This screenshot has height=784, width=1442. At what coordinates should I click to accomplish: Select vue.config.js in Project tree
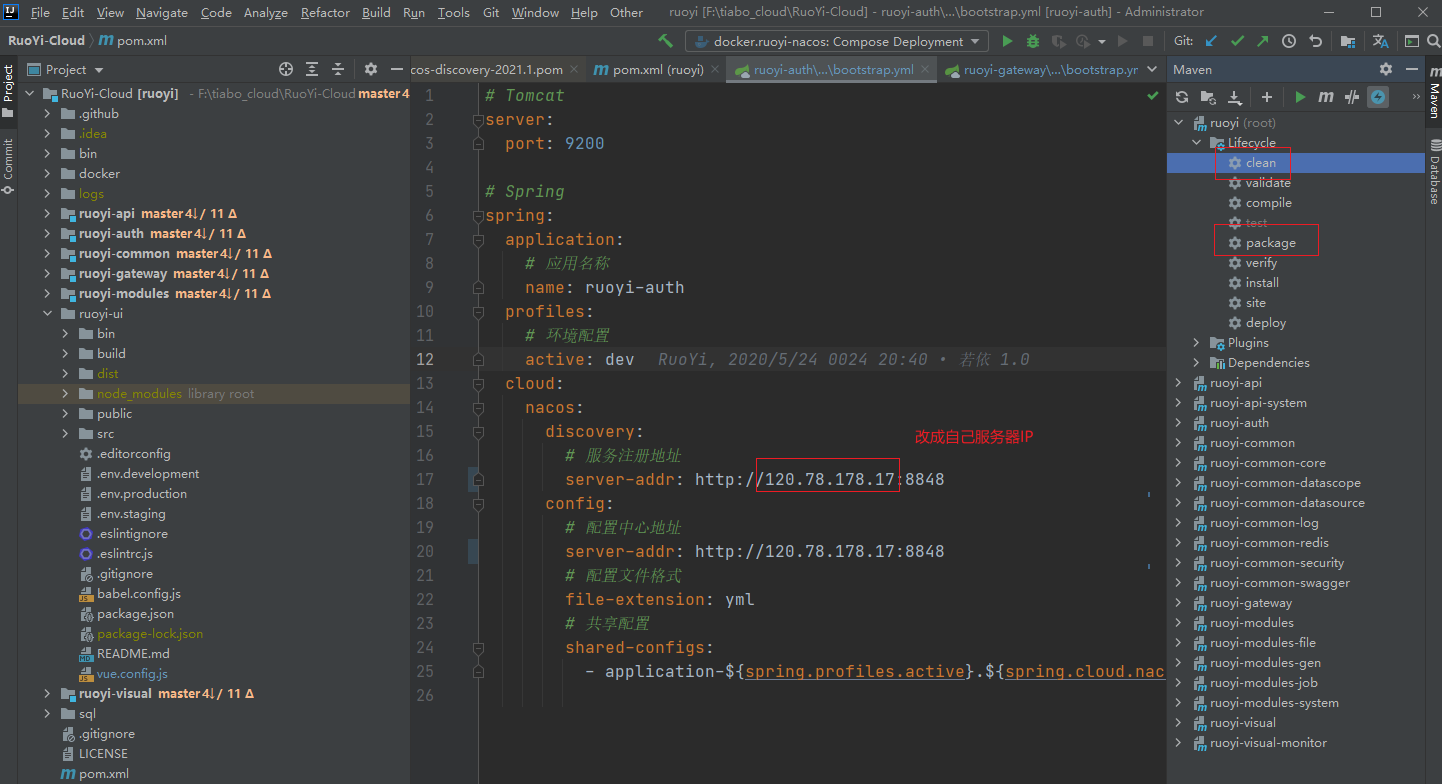(132, 673)
